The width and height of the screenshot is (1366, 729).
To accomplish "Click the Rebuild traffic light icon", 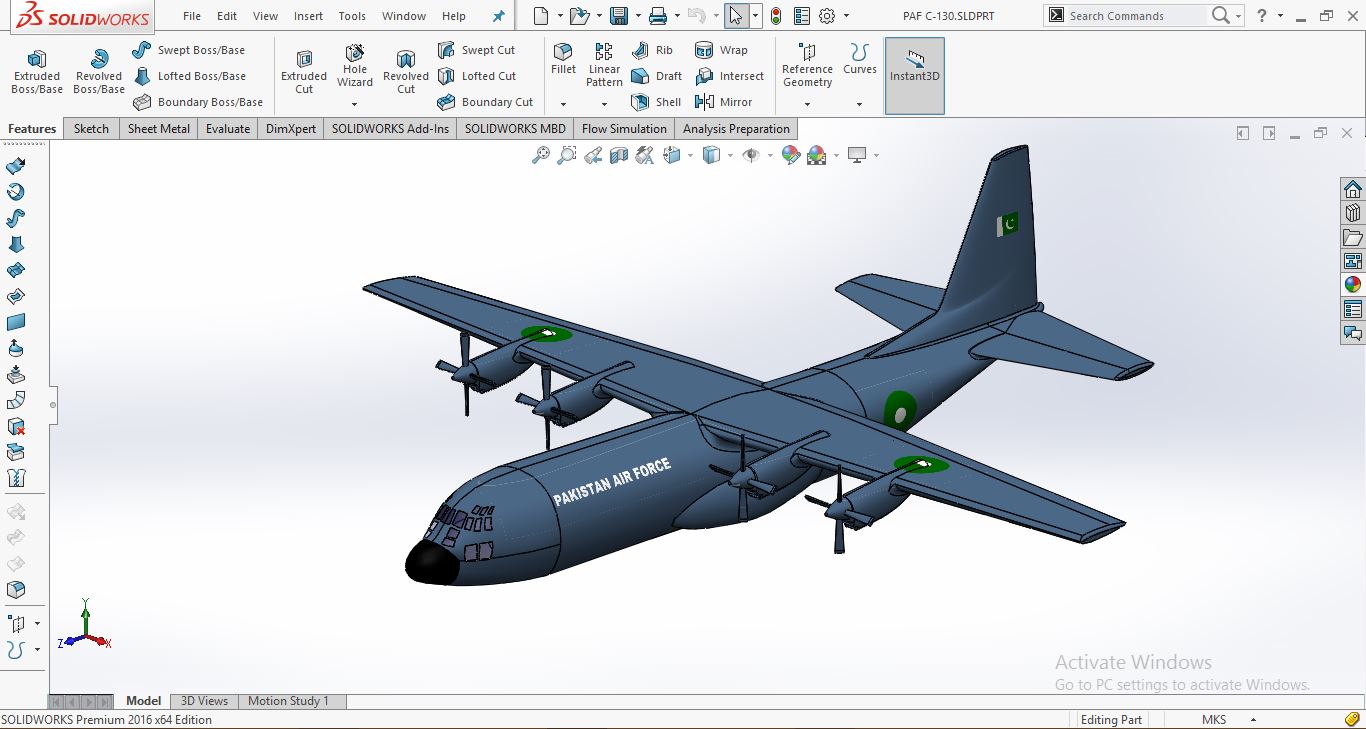I will tap(775, 16).
